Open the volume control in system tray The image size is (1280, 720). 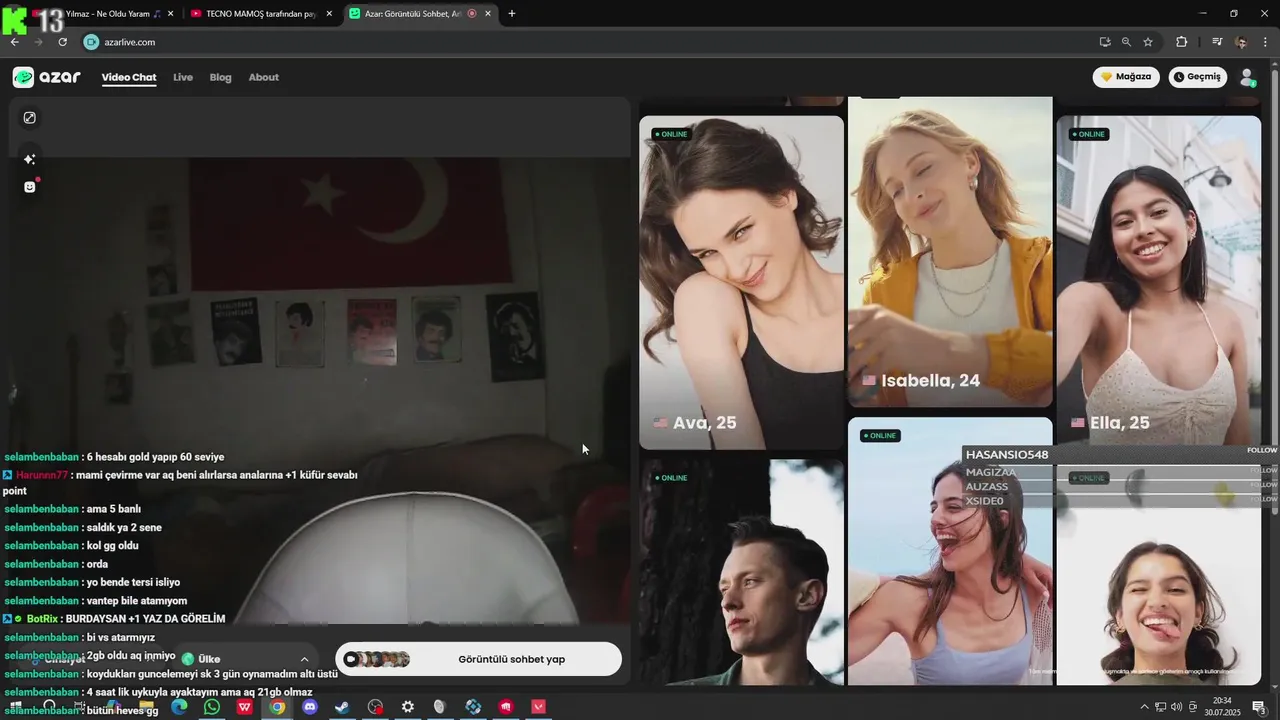(1176, 707)
